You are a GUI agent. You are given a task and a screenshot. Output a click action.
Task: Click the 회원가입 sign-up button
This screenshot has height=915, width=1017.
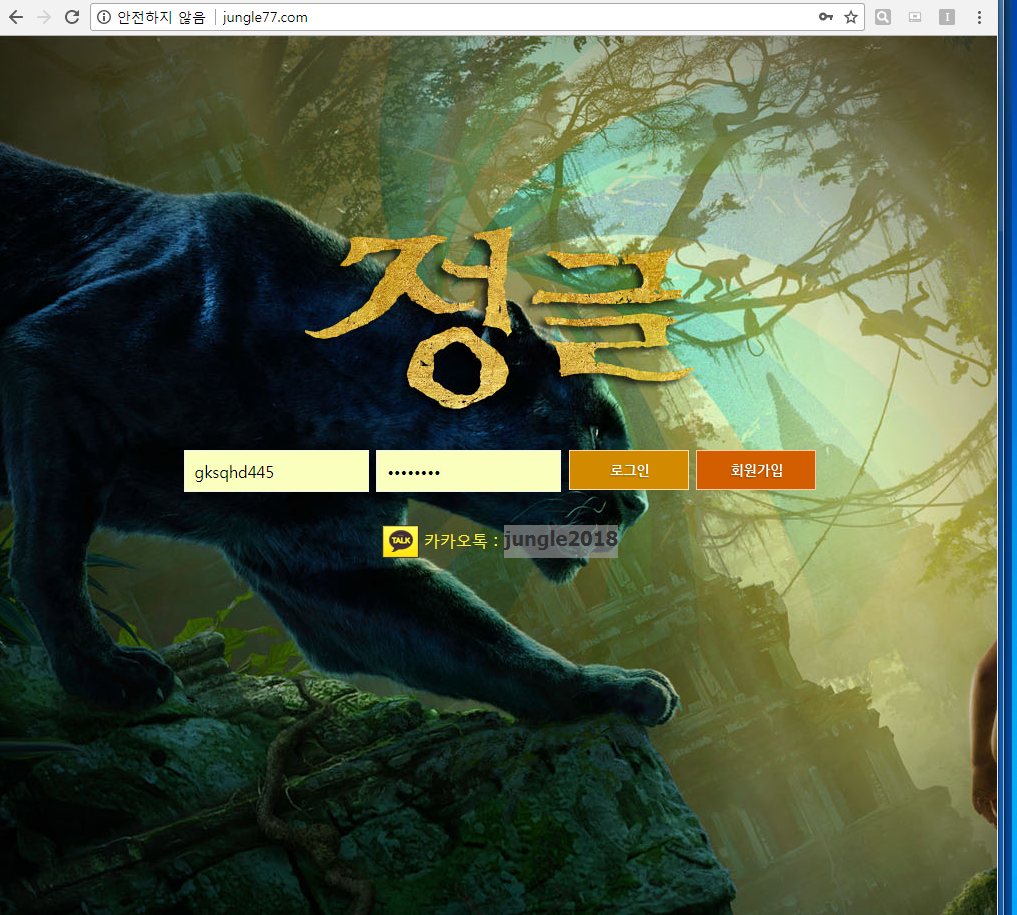click(x=756, y=470)
